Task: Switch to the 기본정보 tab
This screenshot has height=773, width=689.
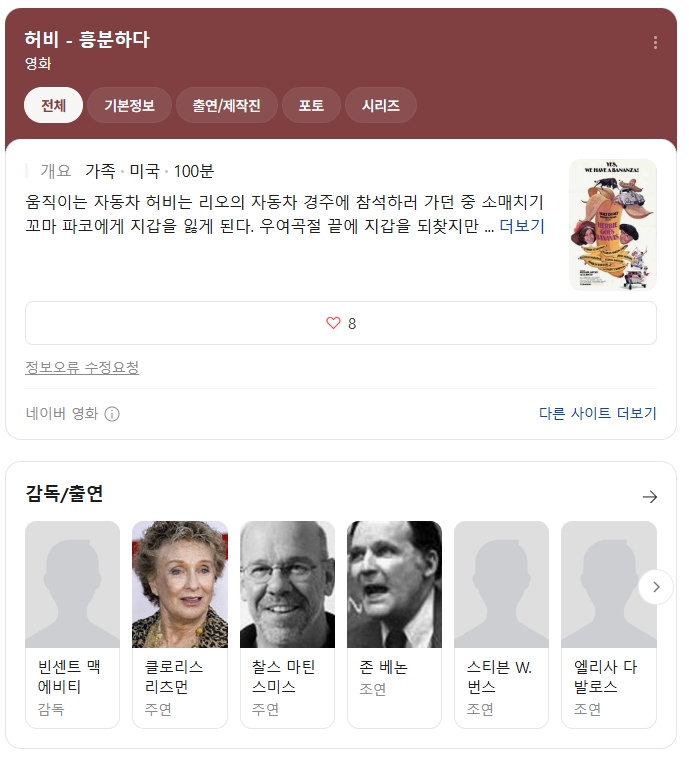Action: (x=130, y=105)
